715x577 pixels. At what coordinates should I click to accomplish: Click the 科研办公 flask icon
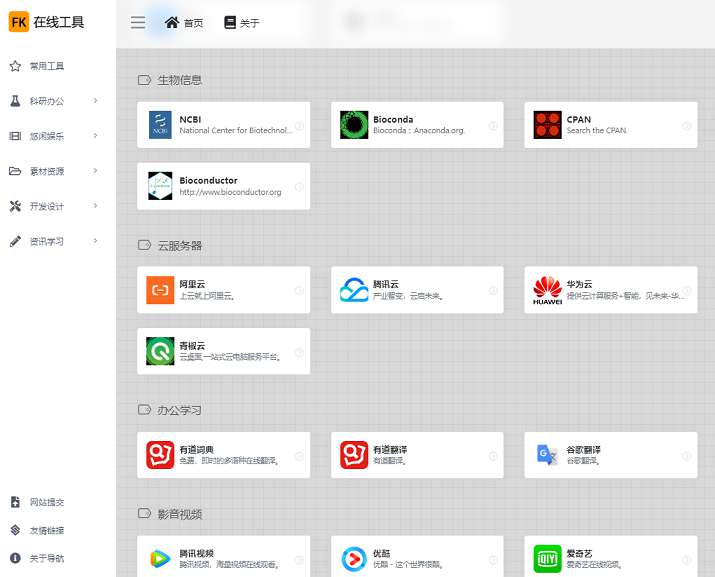[15, 101]
